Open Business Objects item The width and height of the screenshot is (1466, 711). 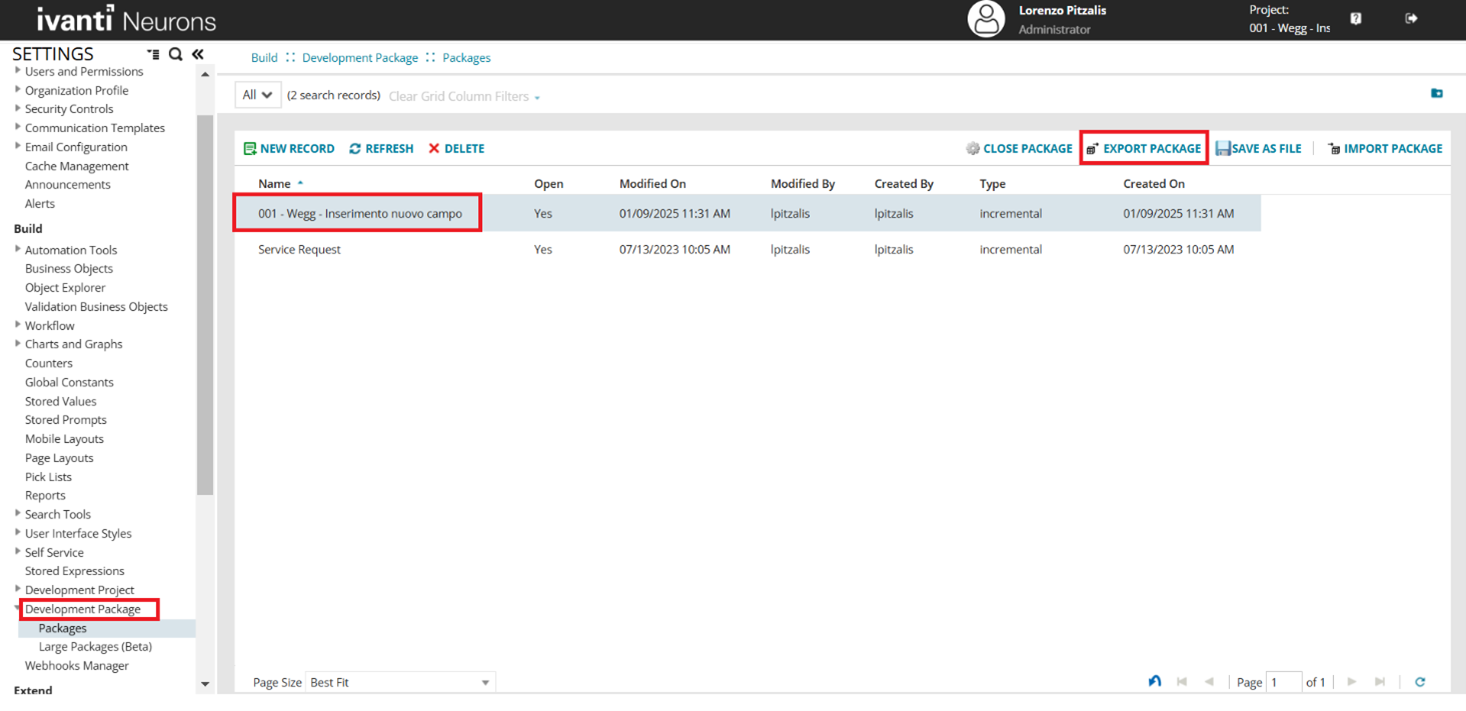point(69,268)
